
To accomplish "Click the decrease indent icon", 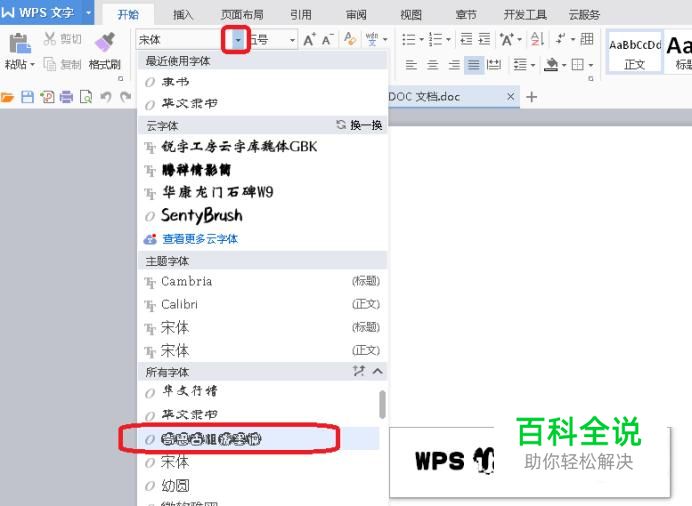I will (466, 39).
